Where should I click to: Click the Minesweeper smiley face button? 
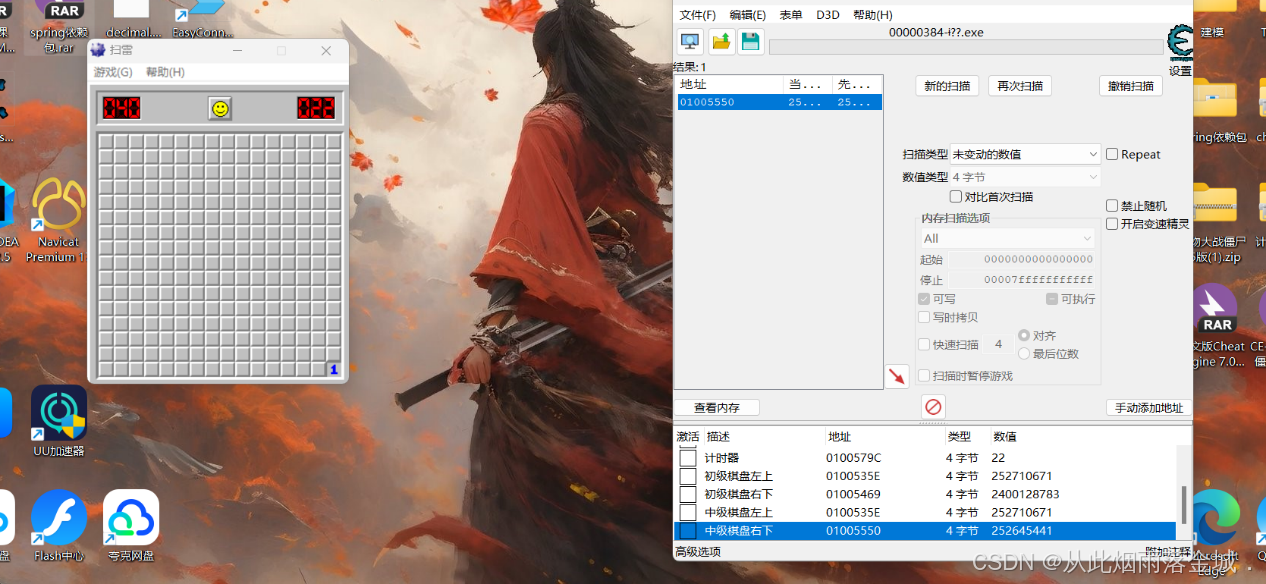point(220,108)
